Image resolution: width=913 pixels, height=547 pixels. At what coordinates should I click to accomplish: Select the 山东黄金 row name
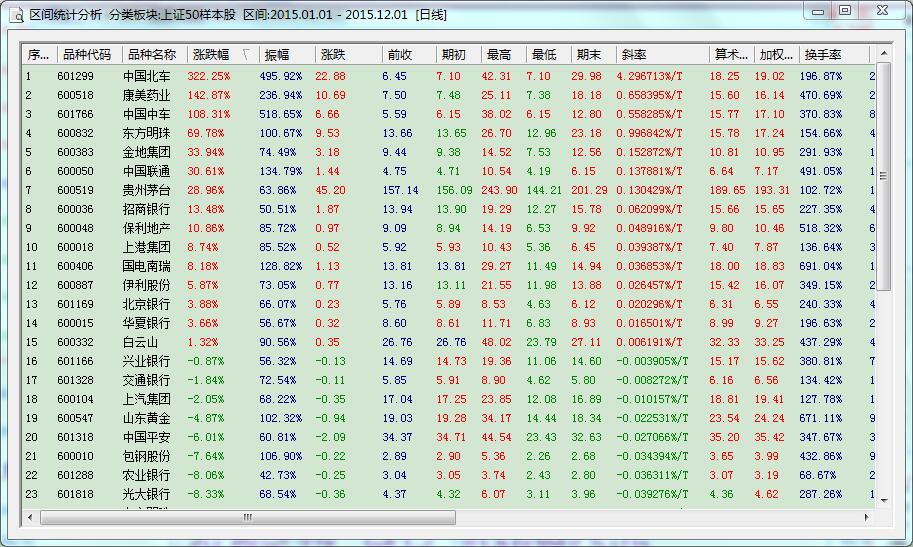(146, 418)
